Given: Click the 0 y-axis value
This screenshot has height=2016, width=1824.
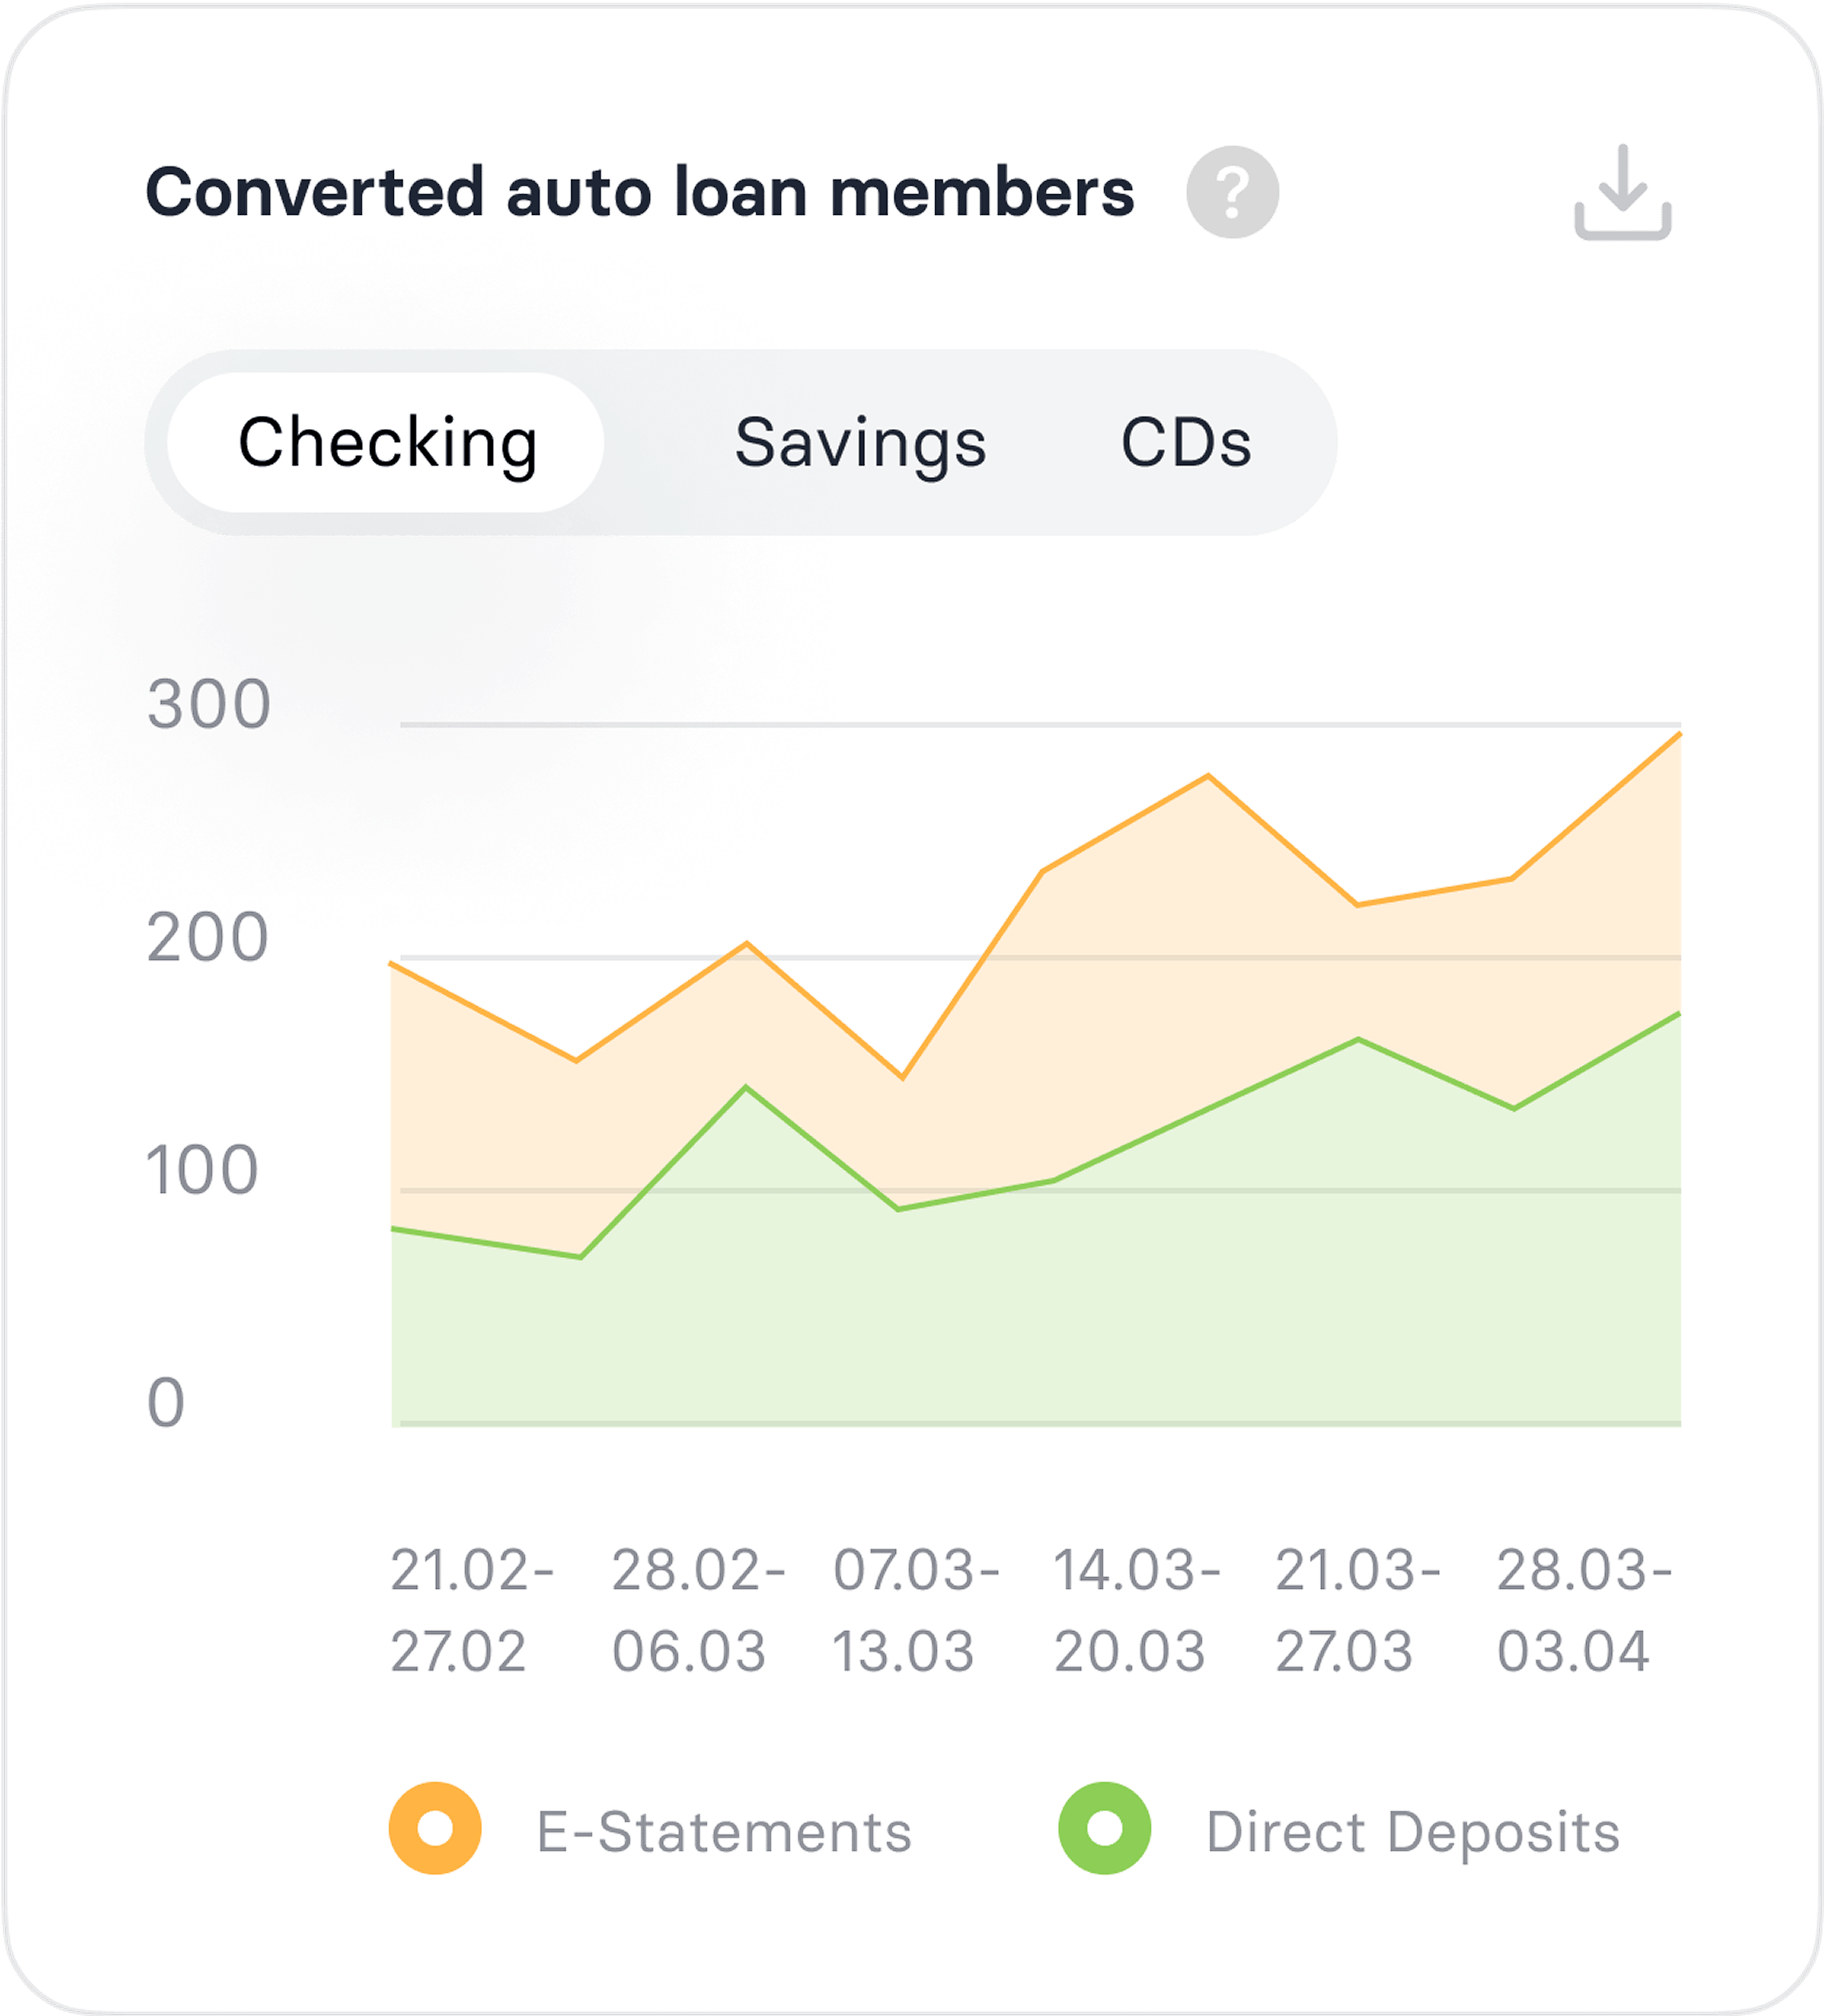Looking at the screenshot, I should click(166, 1403).
